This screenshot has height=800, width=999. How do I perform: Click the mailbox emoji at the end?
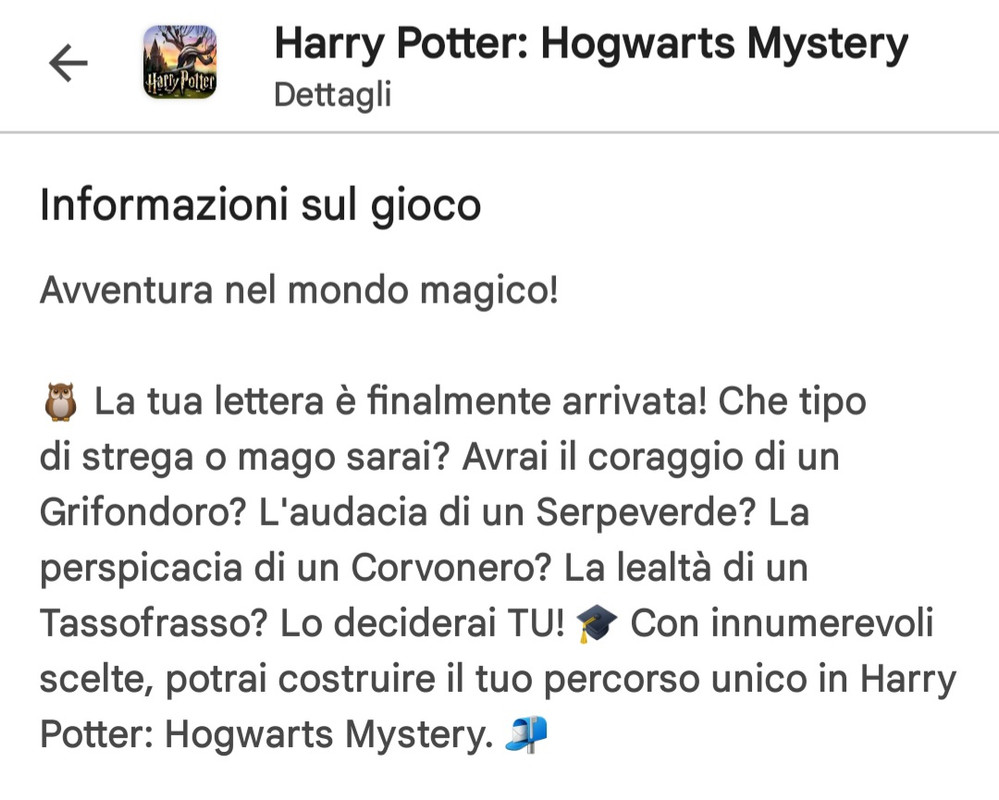(x=526, y=734)
